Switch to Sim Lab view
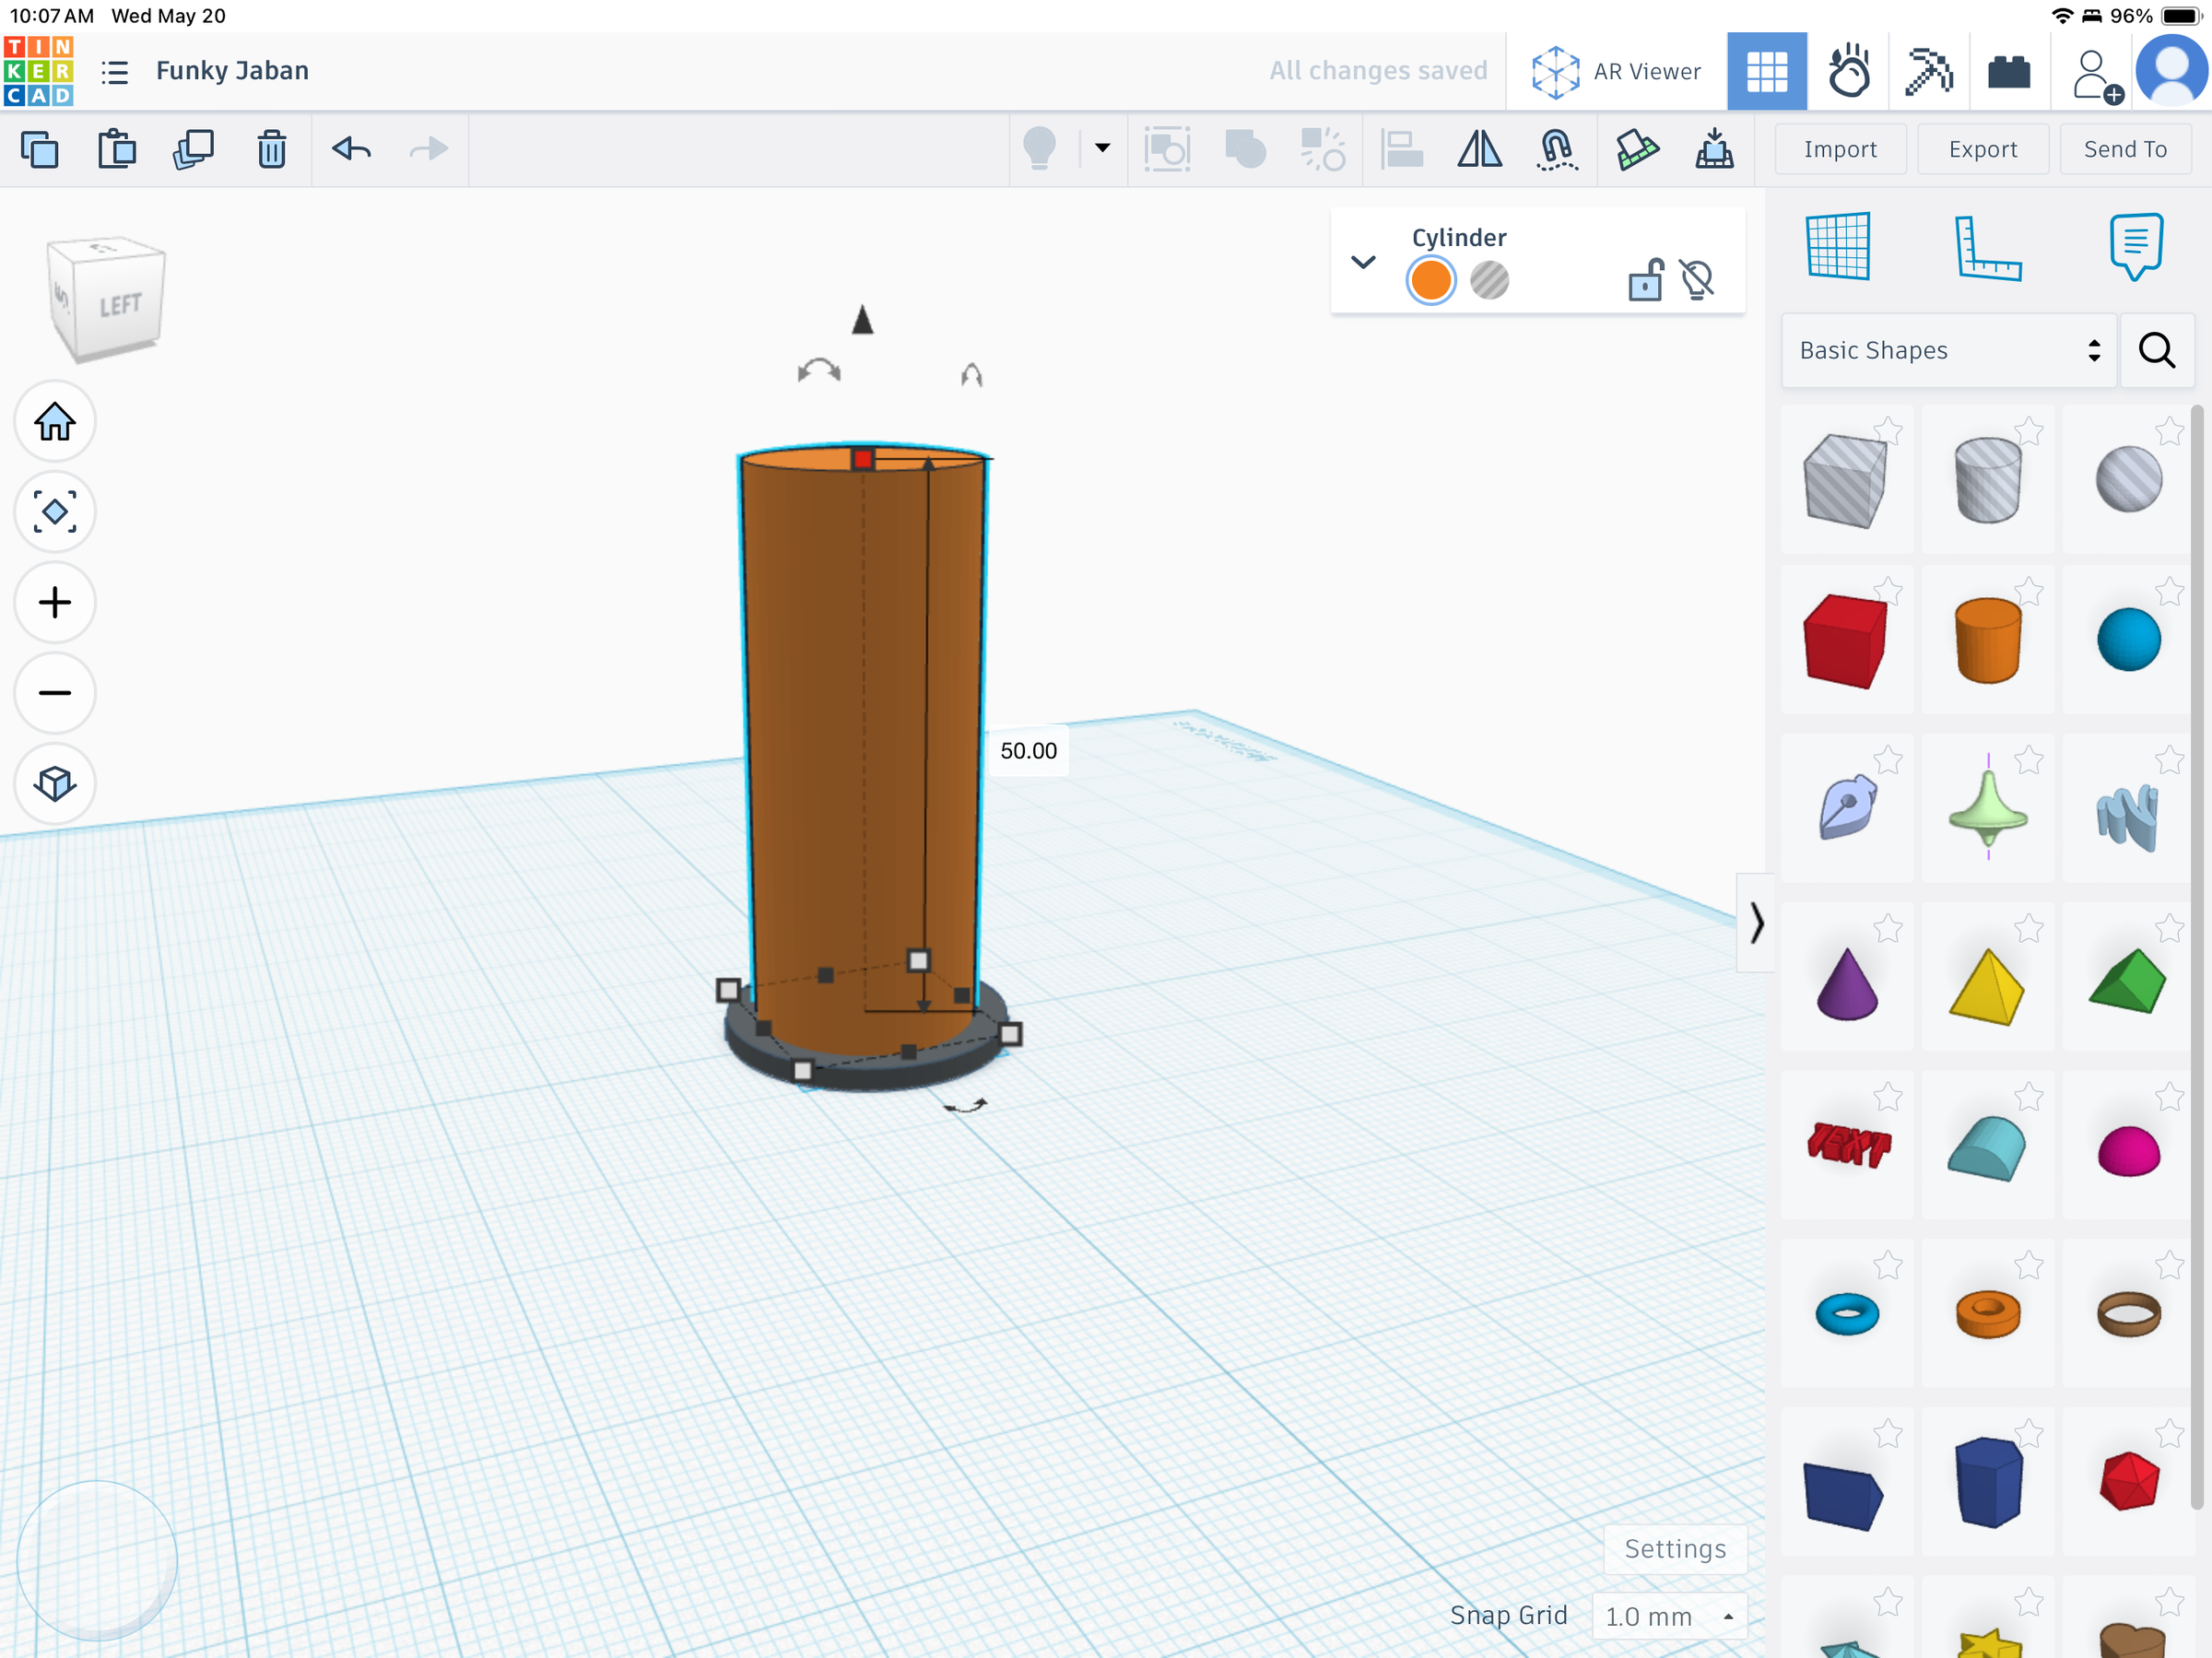Screen dimensions: 2212x1658 click(x=1849, y=72)
